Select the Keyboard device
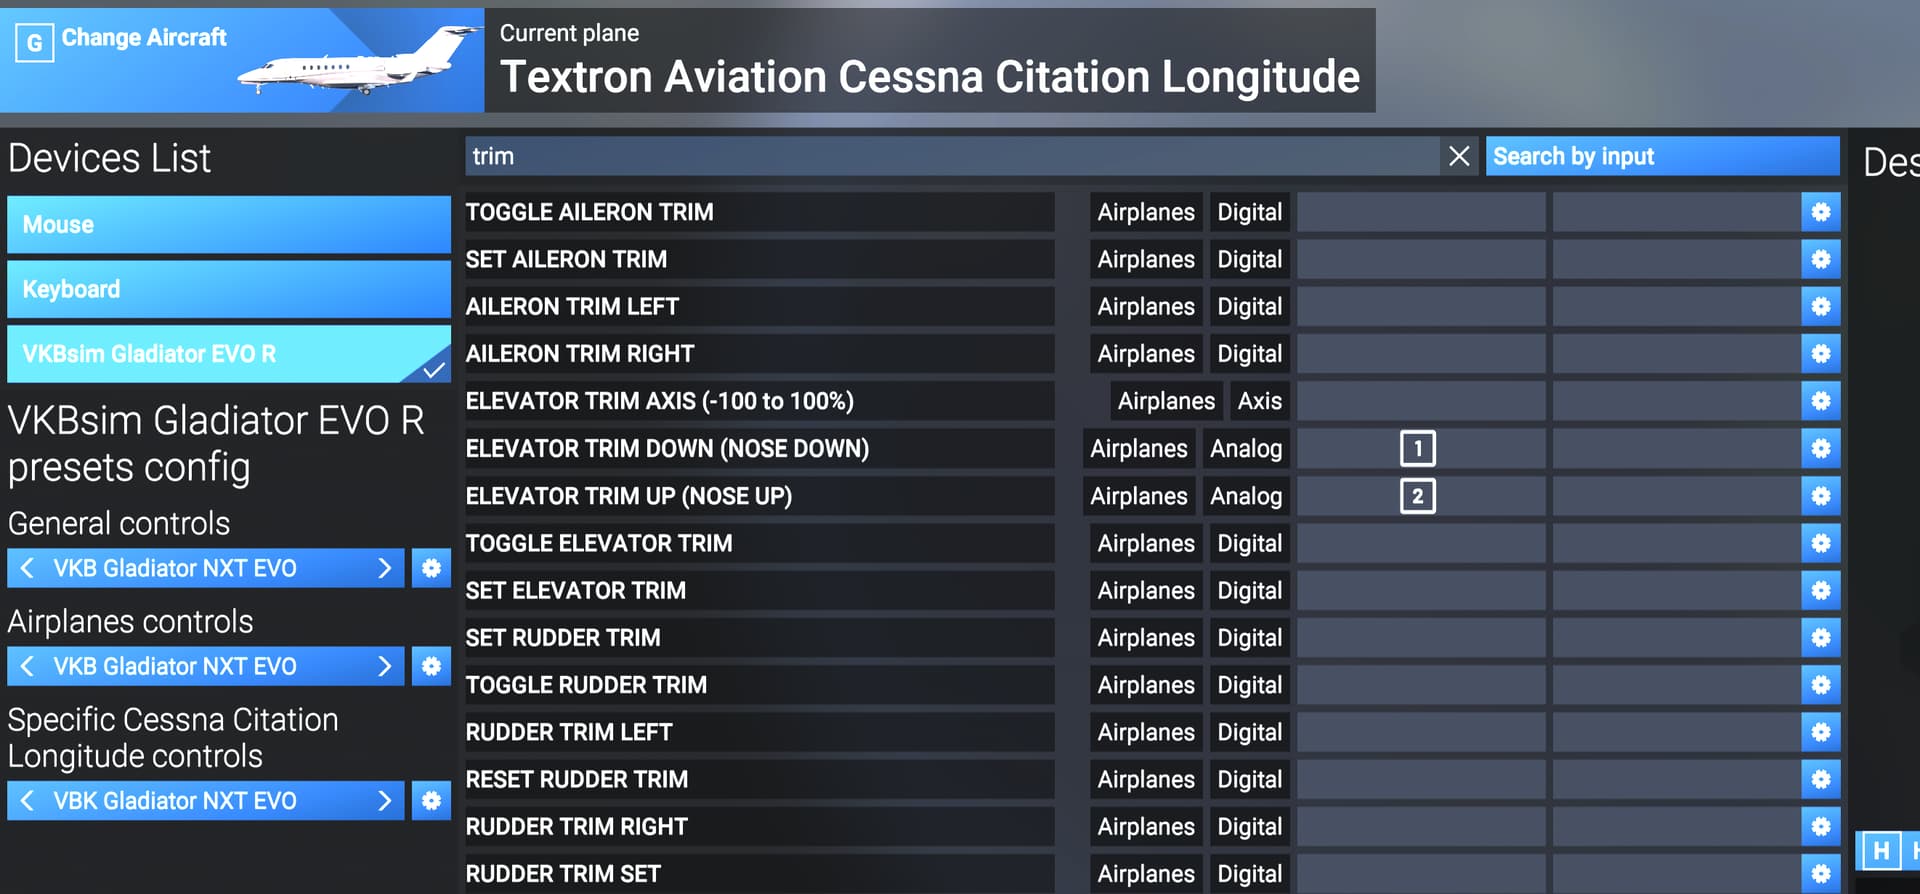 [229, 289]
